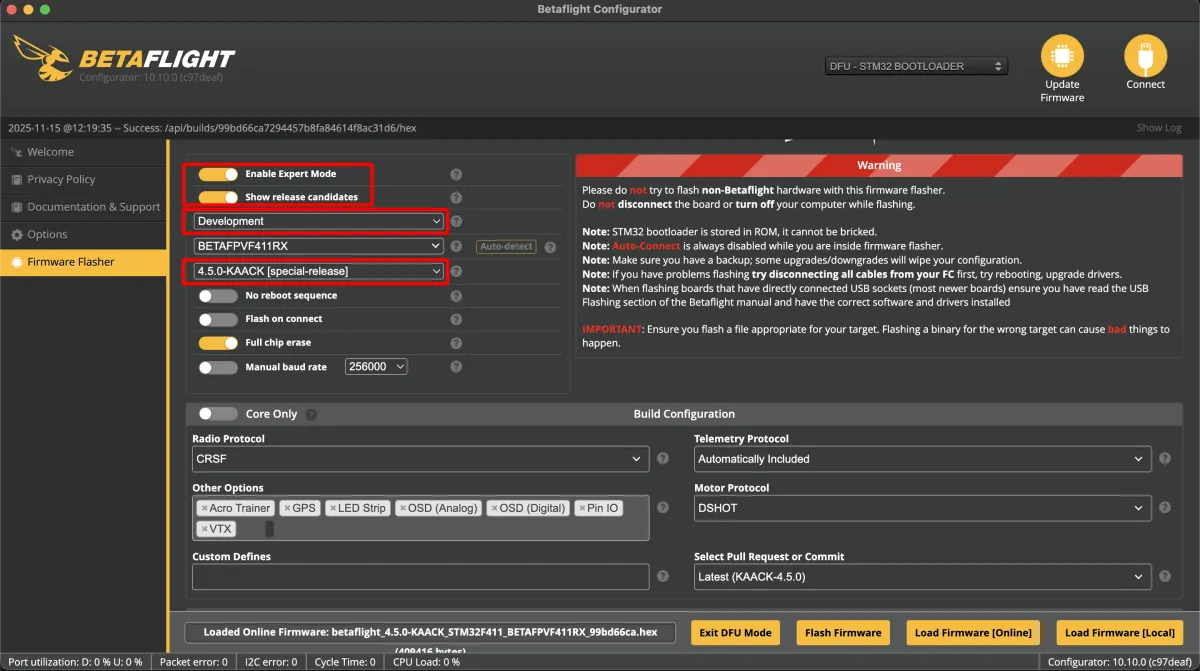Click the Show Log link
The height and width of the screenshot is (671, 1200).
(x=1159, y=128)
